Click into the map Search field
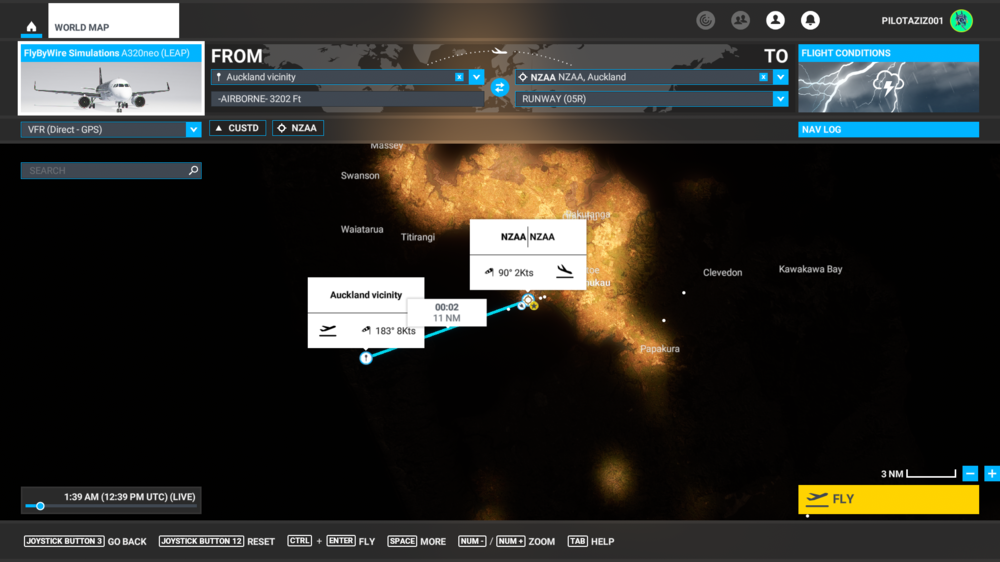The height and width of the screenshot is (562, 1000). [111, 170]
